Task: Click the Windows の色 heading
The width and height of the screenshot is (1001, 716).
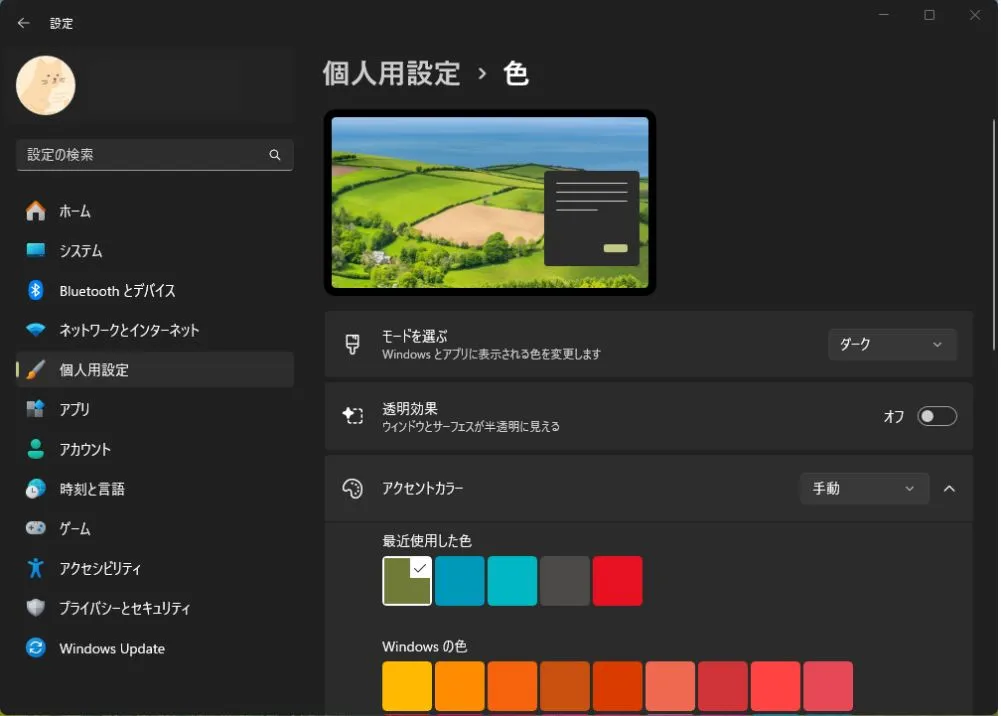Action: 425,646
